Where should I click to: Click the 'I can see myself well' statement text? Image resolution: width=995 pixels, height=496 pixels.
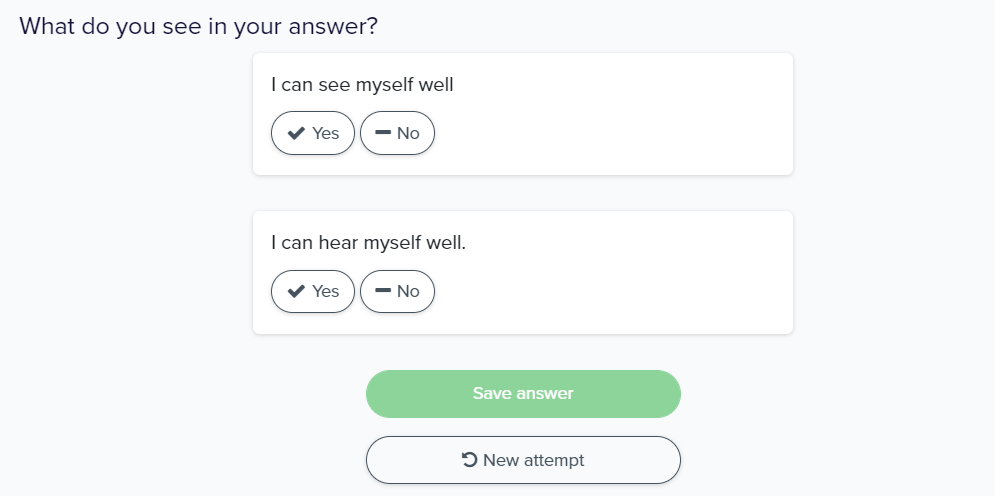362,85
